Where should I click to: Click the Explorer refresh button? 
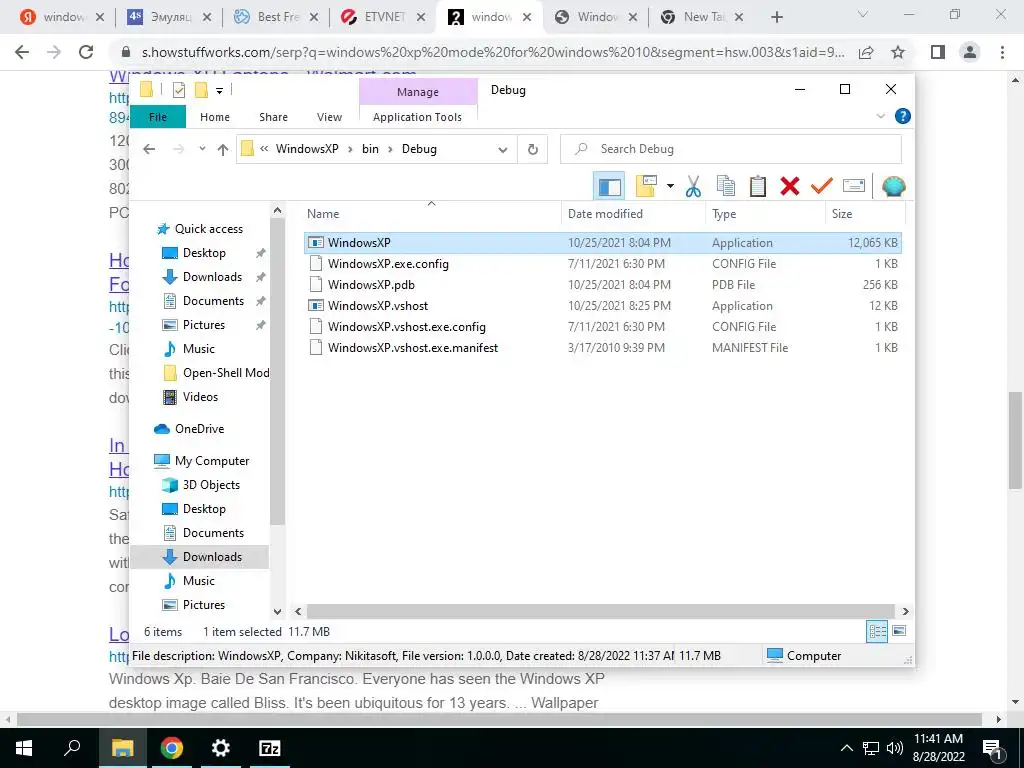(x=533, y=150)
